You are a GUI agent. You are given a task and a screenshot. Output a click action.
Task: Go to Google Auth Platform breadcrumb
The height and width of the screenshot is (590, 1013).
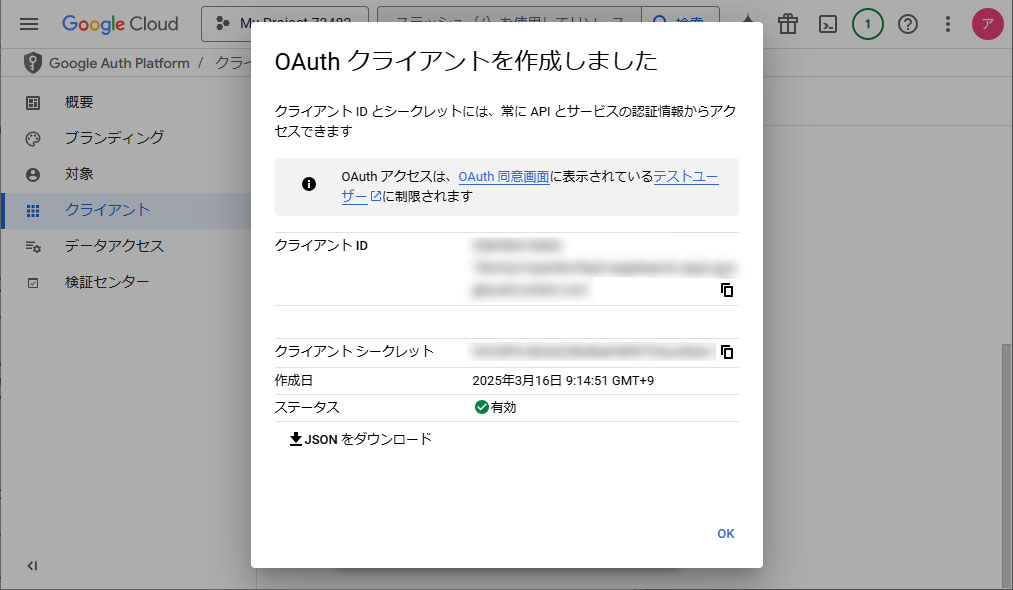(x=120, y=63)
